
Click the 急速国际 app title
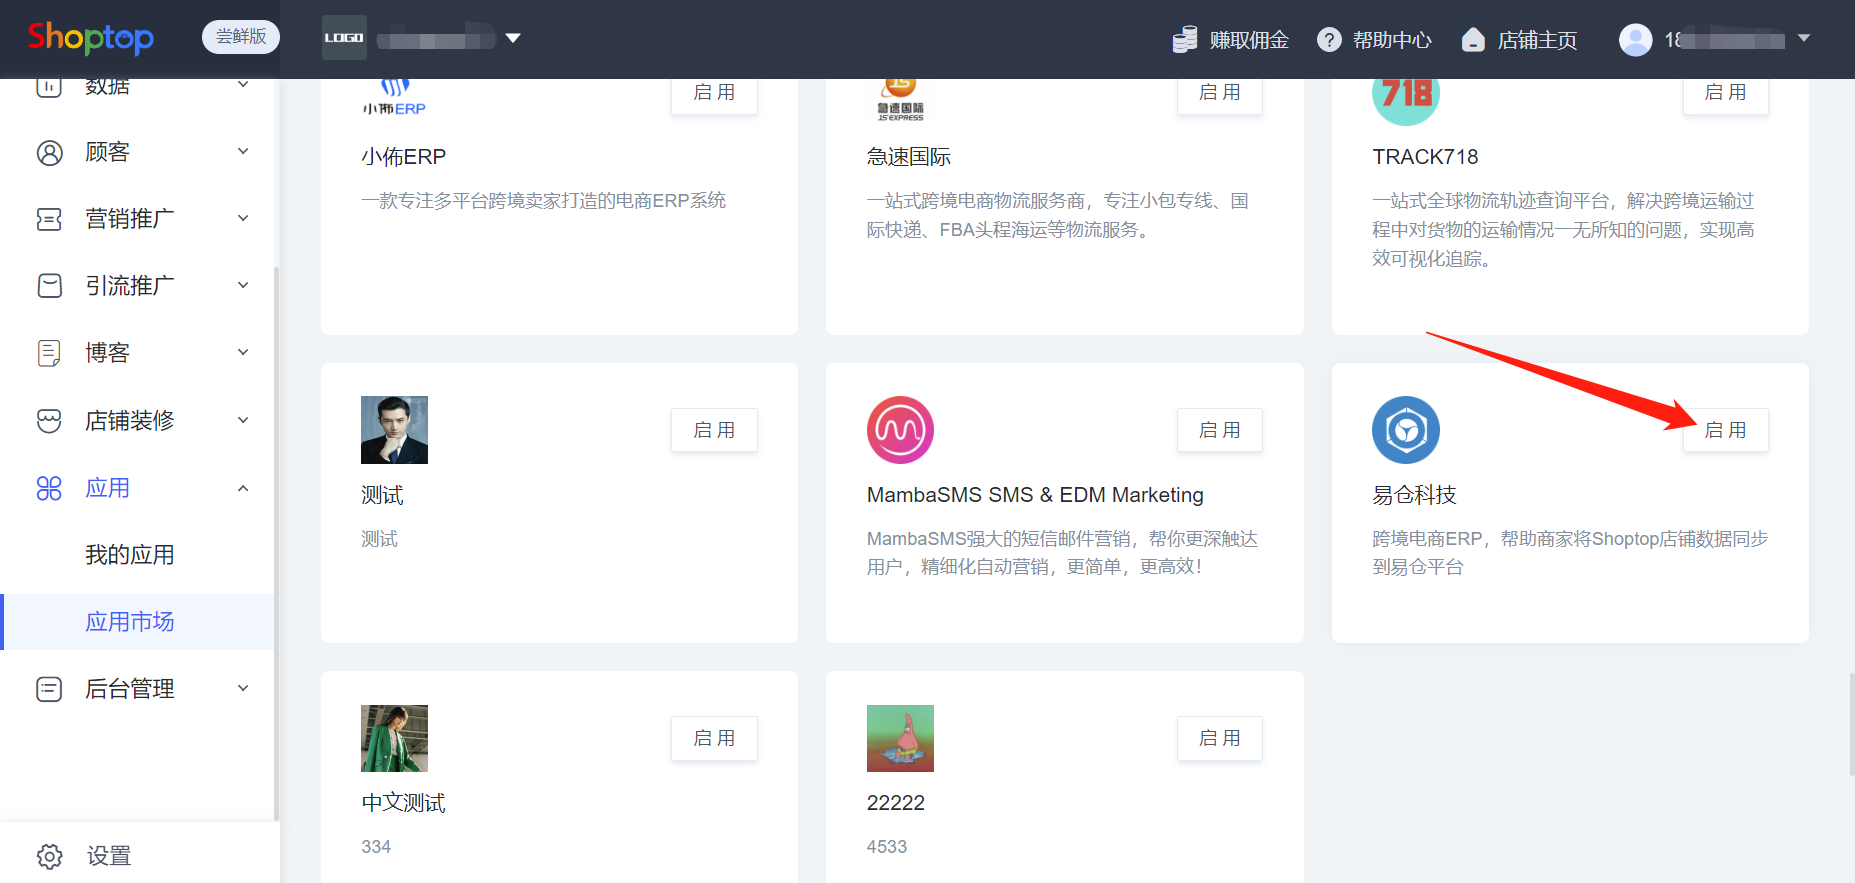click(909, 157)
